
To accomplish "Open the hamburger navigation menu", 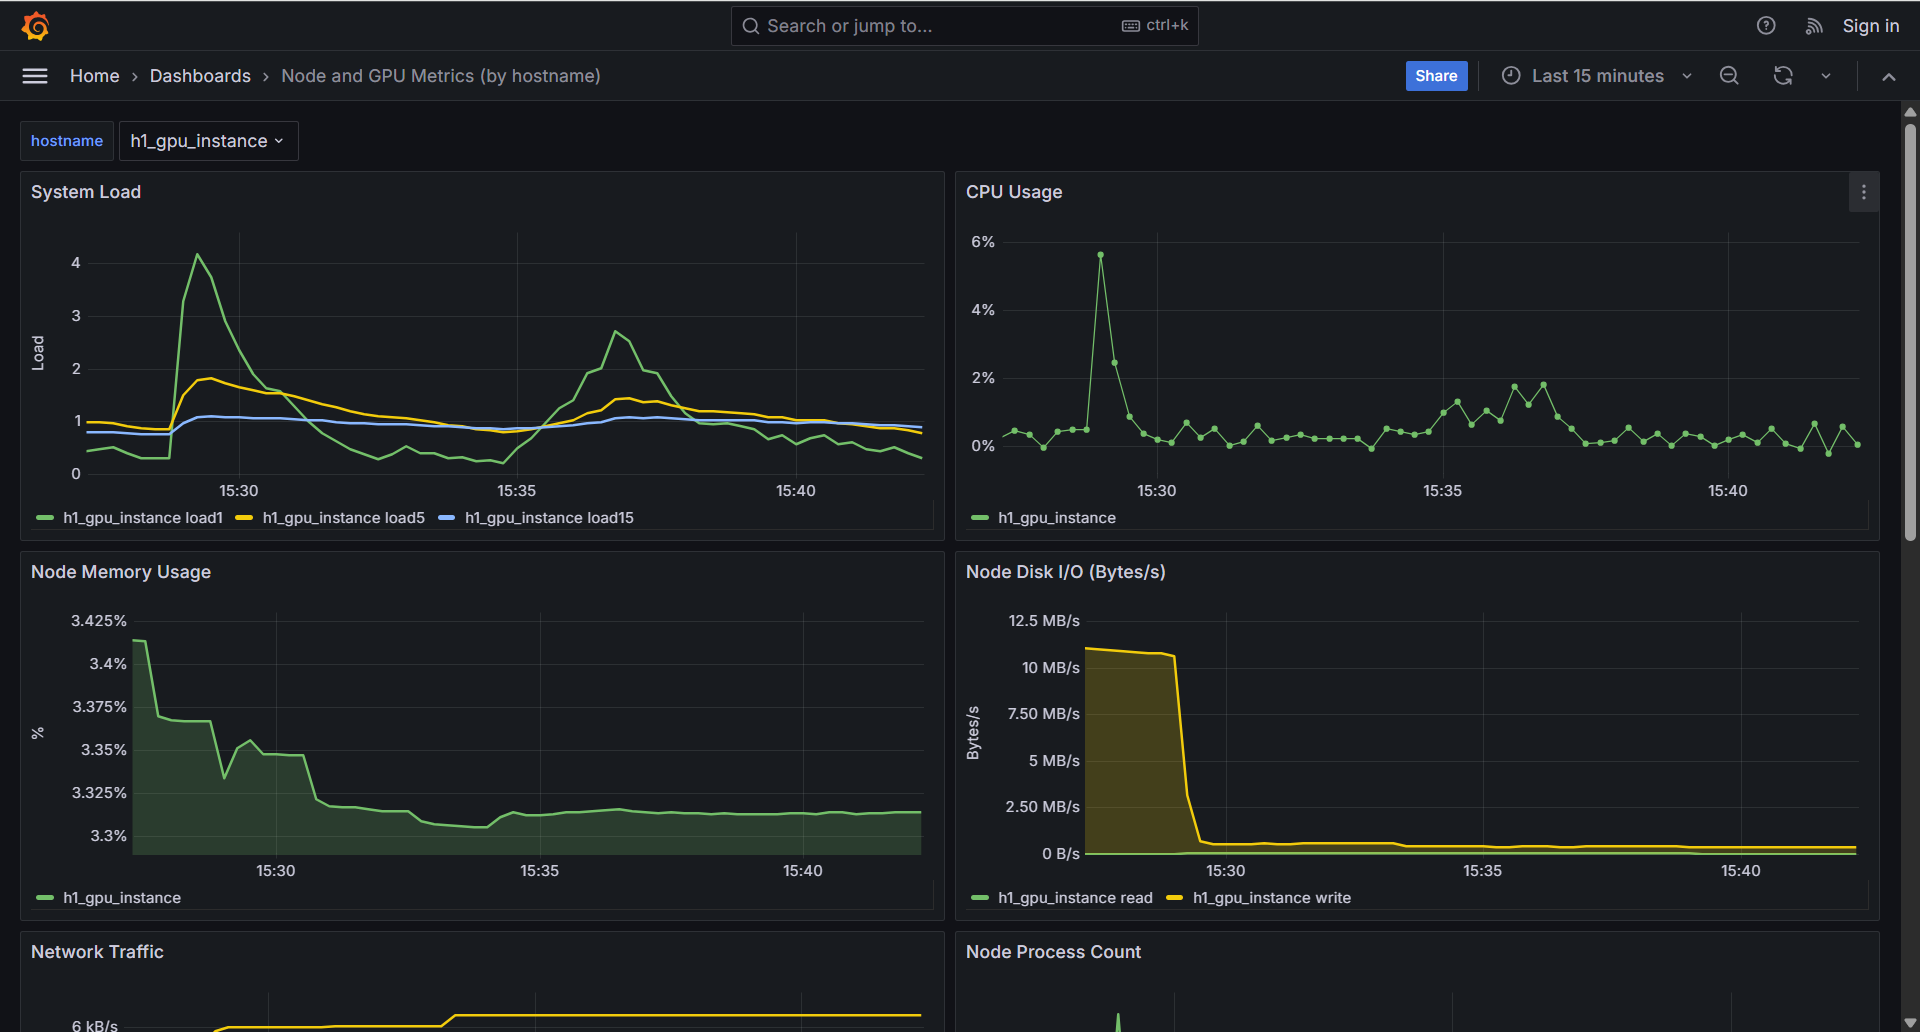I will coord(35,76).
